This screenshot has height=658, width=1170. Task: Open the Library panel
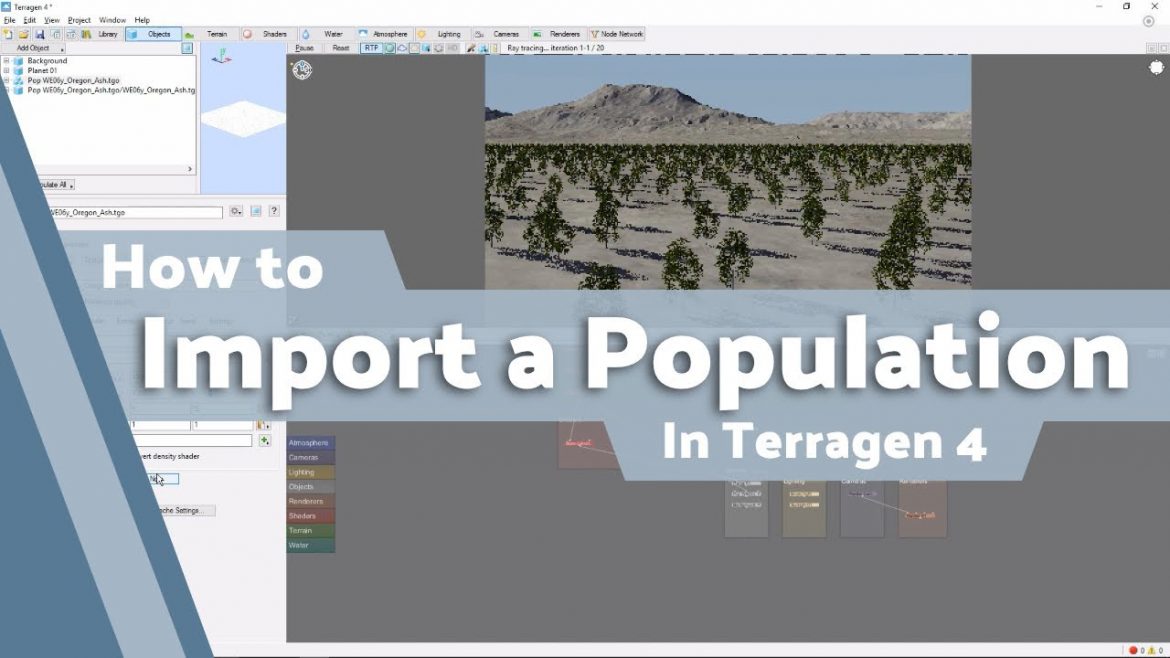pos(107,33)
